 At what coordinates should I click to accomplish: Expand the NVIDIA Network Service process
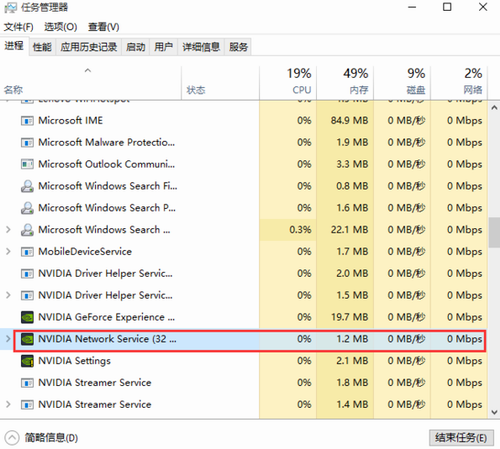[8, 339]
